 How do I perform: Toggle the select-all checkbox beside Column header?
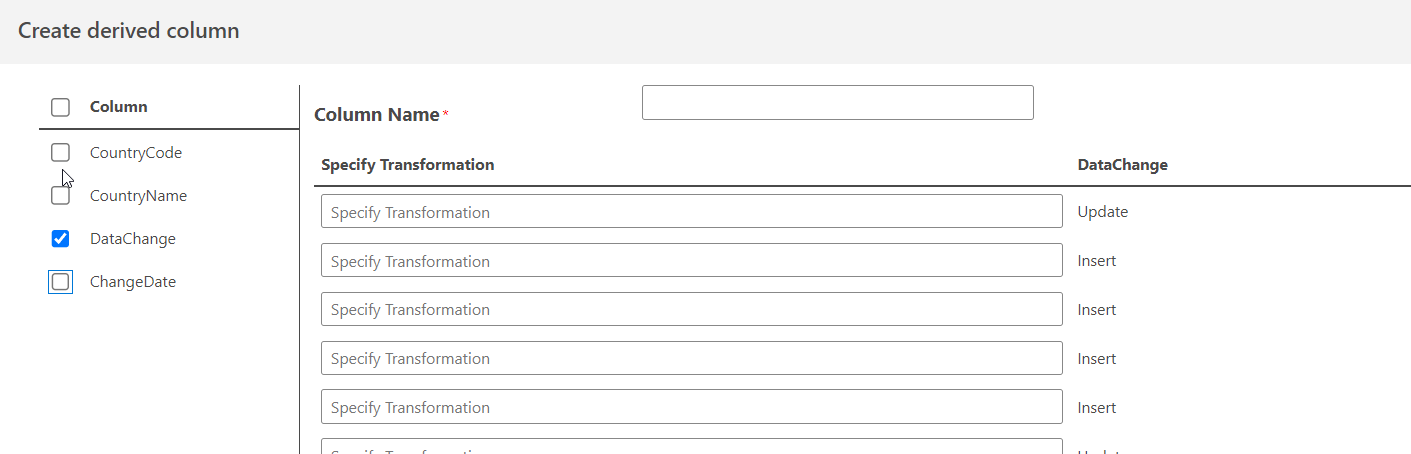point(61,107)
